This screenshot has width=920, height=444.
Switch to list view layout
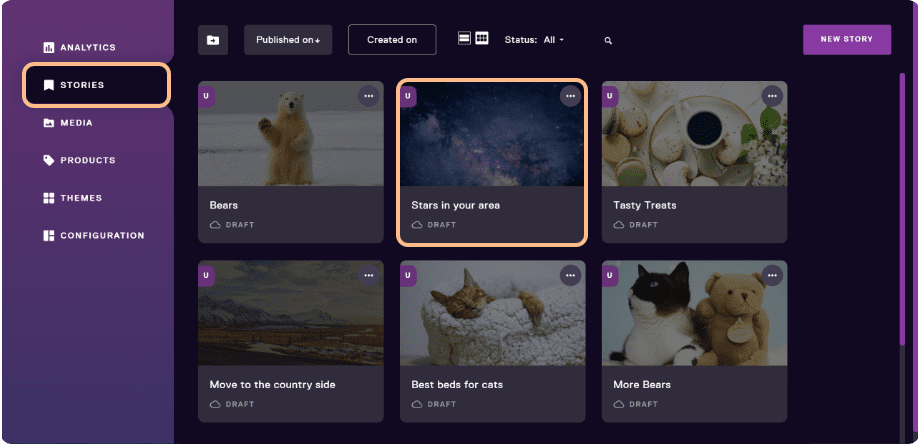point(464,39)
